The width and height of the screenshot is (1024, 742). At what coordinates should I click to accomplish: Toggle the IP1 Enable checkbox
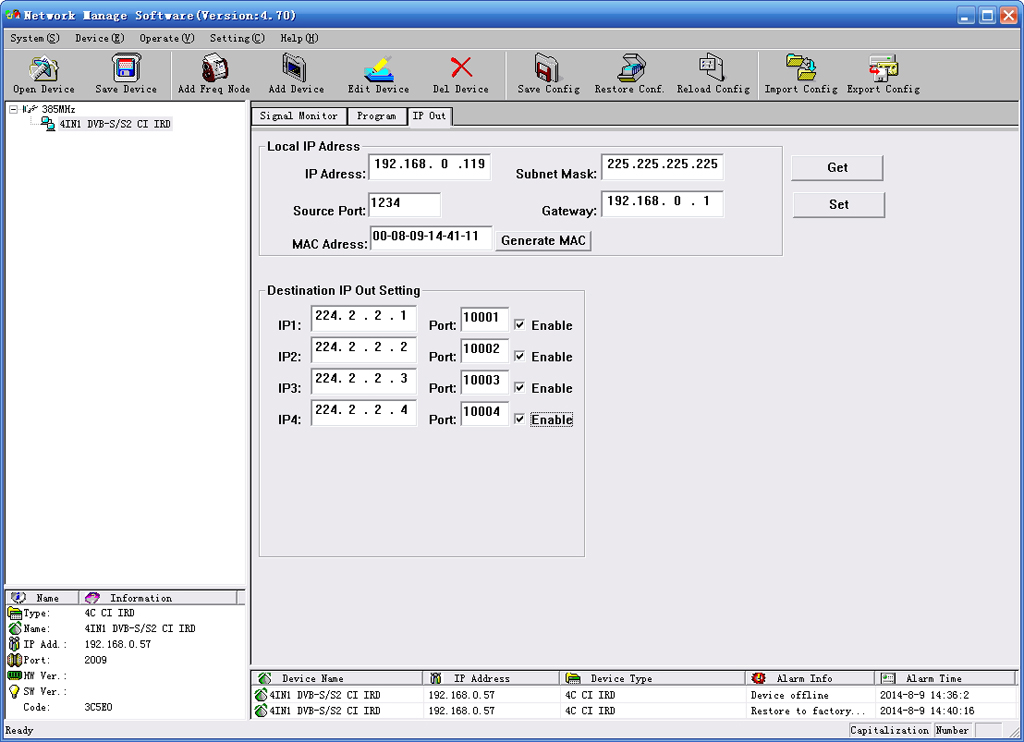(519, 325)
